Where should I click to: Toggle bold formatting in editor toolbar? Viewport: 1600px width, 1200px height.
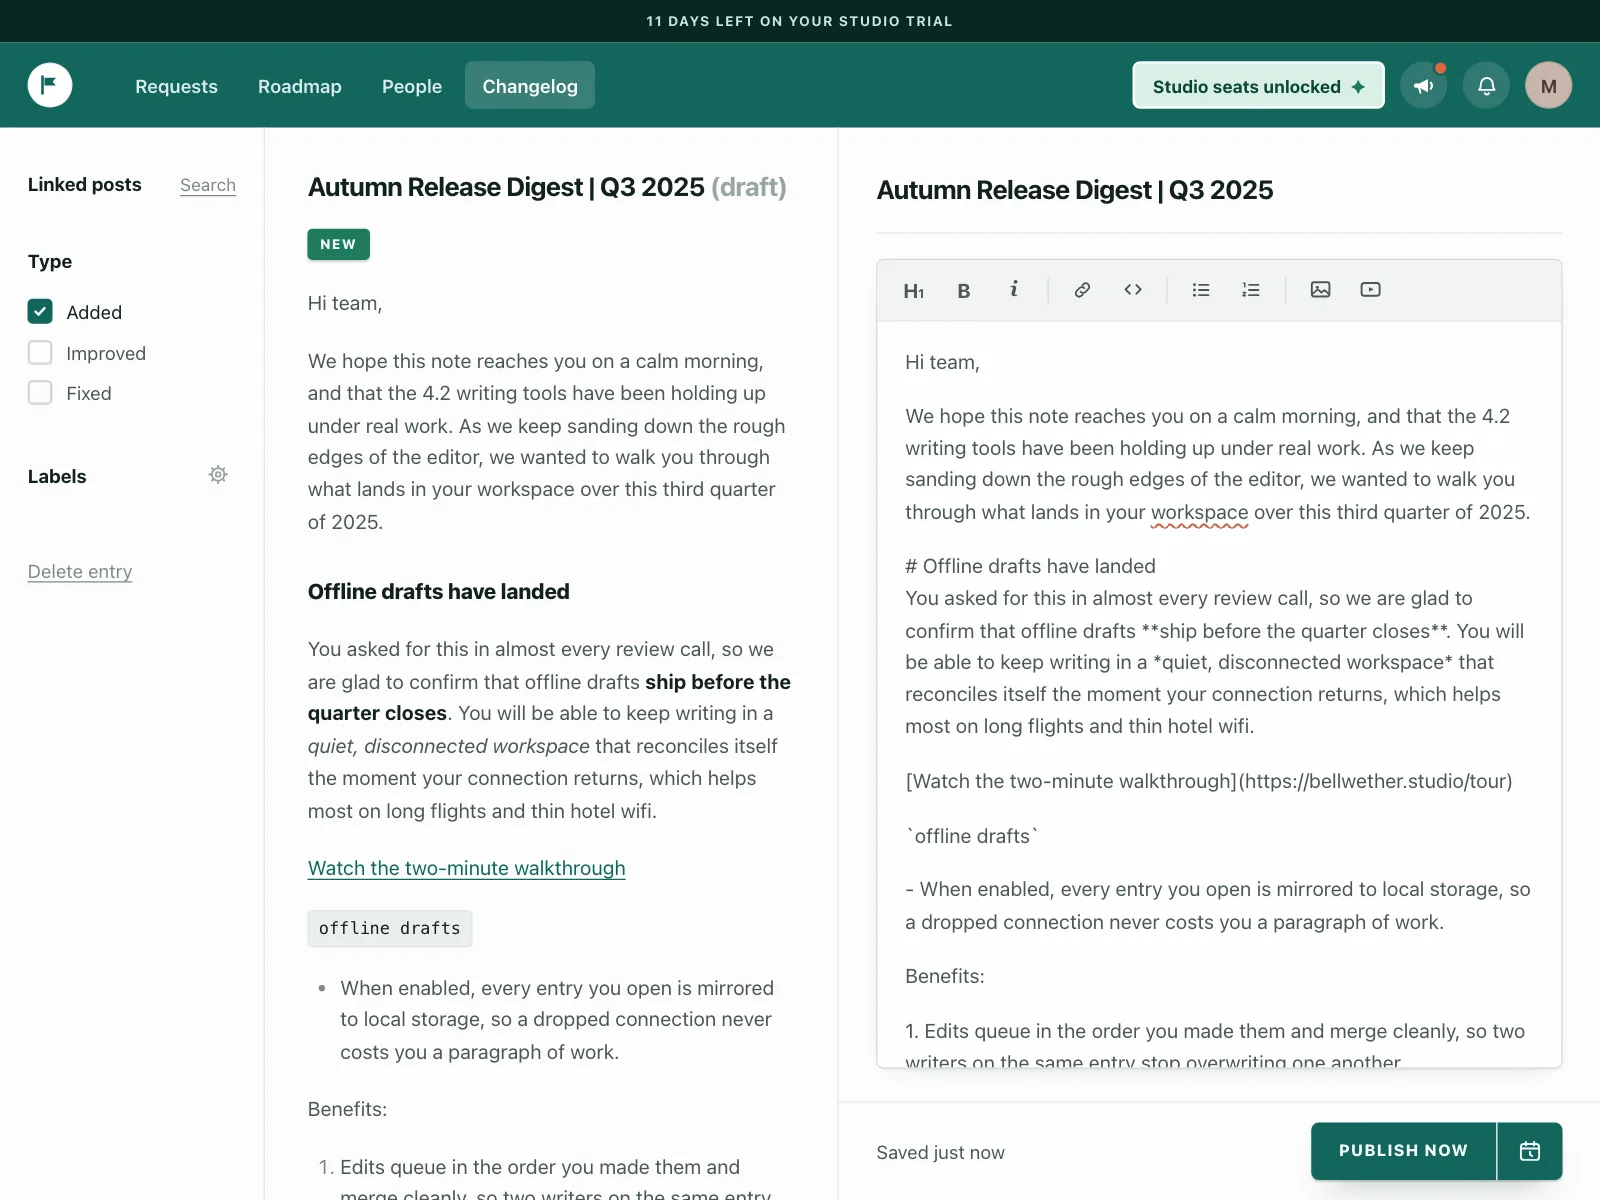964,291
